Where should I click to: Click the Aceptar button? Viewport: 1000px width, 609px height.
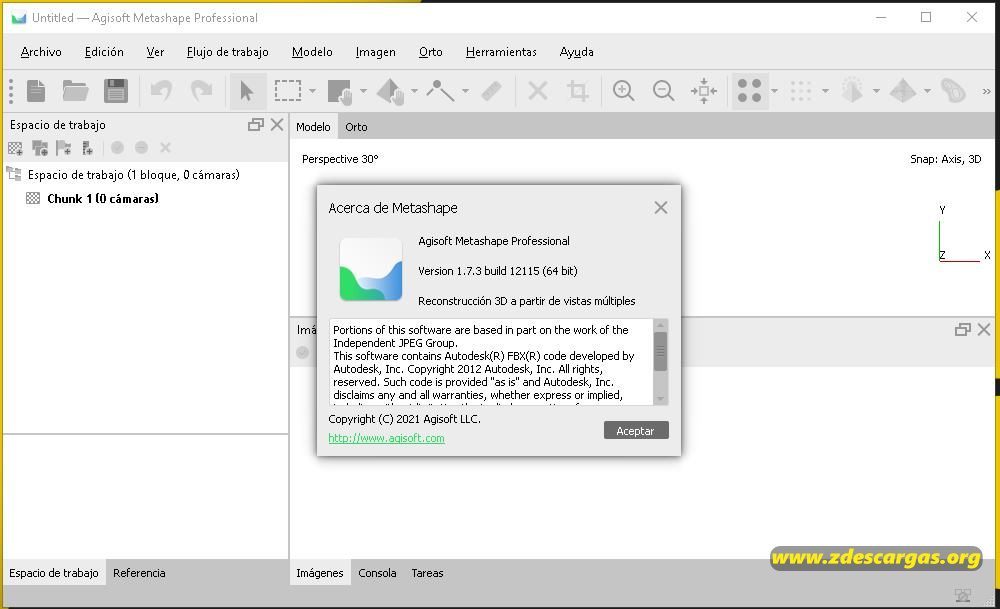click(x=636, y=430)
